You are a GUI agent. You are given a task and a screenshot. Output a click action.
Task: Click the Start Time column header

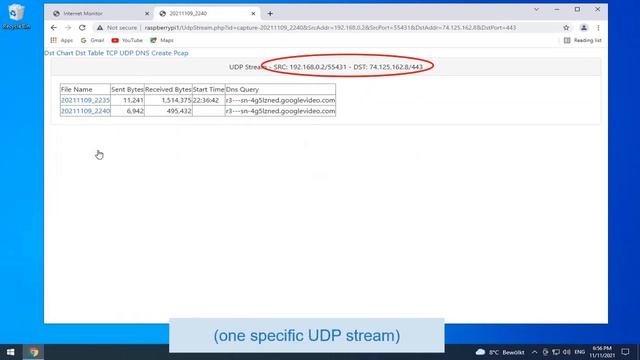tap(209, 89)
